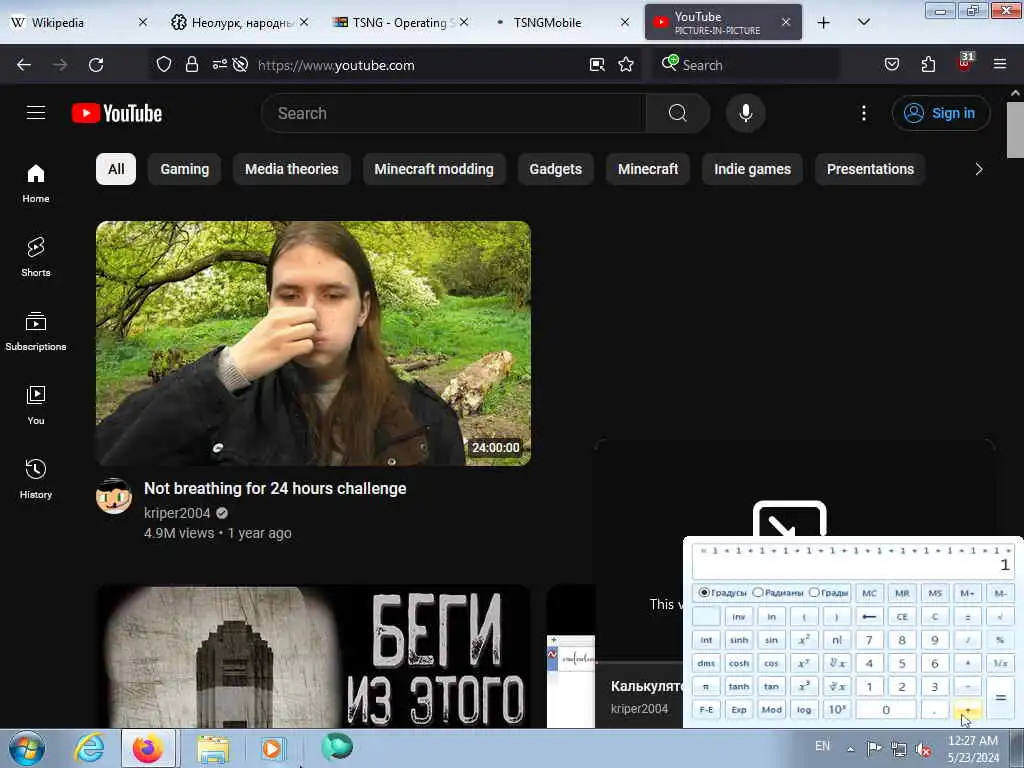The image size is (1024, 768).
Task: Switch to TSNG - Operating tab
Action: 400,23
